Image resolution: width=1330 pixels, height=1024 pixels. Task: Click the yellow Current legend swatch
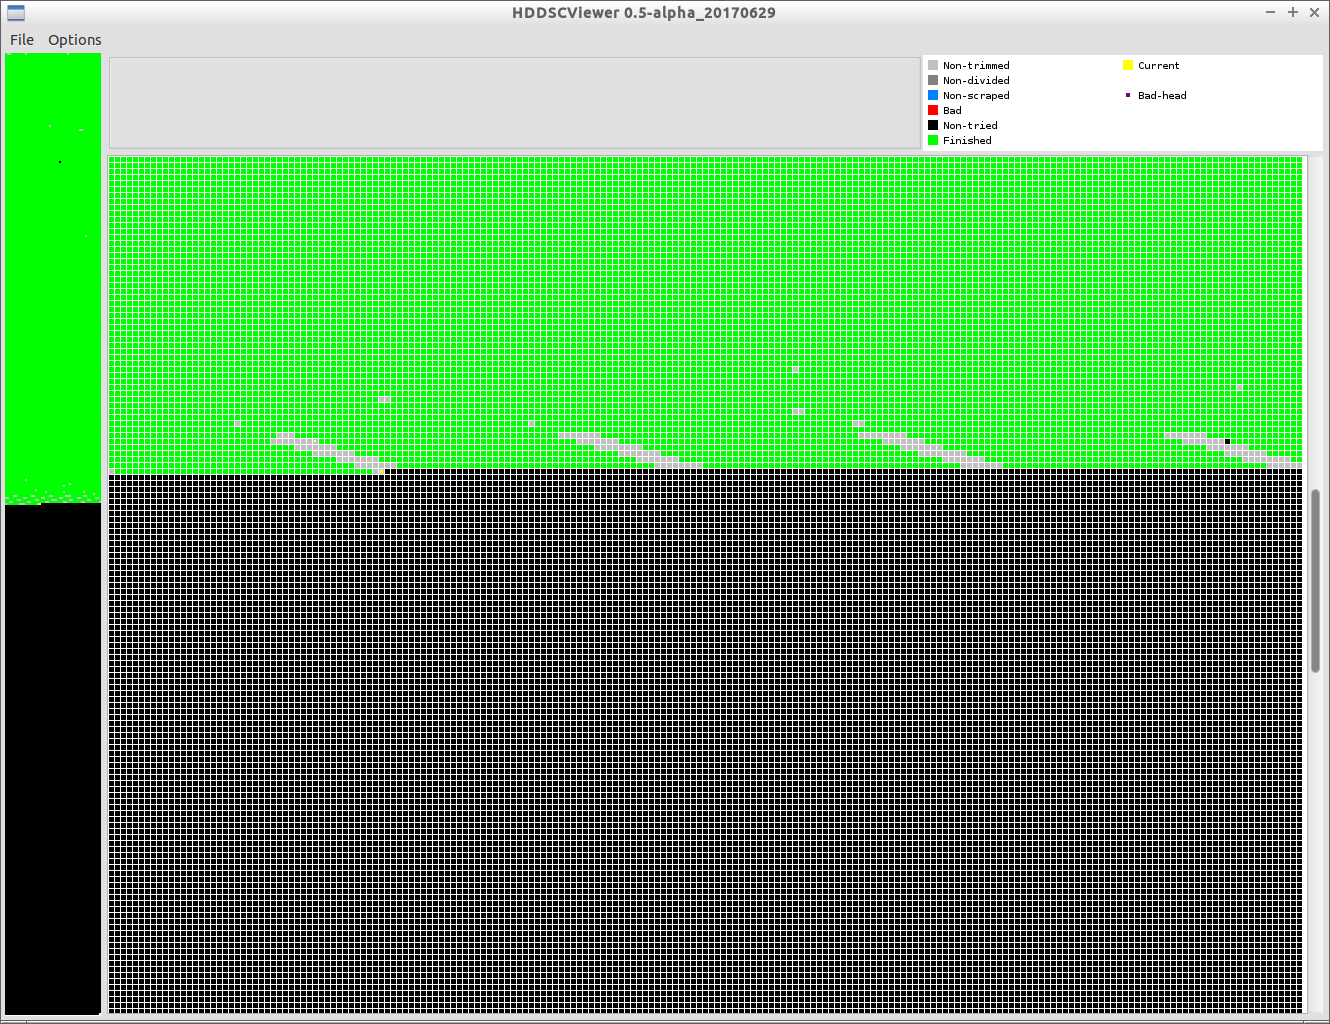pyautogui.click(x=1128, y=65)
